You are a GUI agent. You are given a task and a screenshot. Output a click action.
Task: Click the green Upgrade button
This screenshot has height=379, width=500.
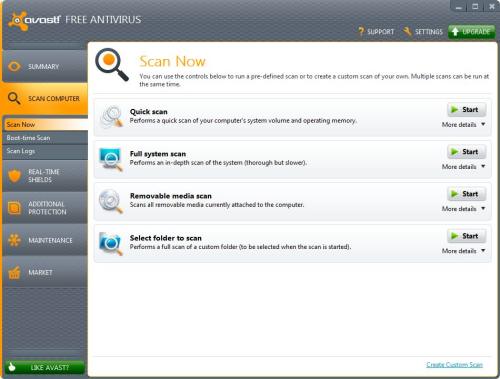pos(471,32)
